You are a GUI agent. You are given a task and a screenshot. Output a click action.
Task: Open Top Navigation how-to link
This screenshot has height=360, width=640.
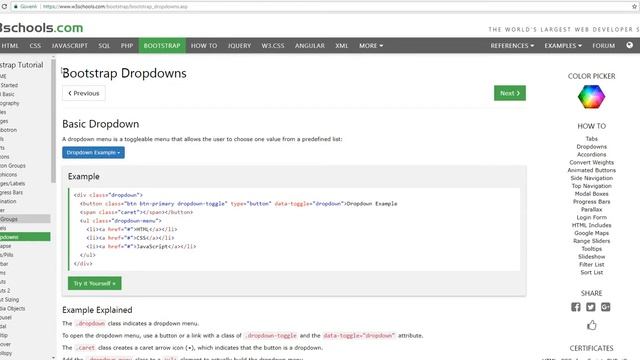(x=591, y=186)
